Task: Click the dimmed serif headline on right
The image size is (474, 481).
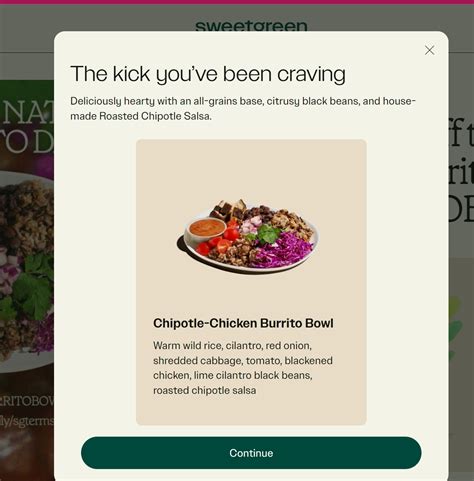Action: [461, 173]
